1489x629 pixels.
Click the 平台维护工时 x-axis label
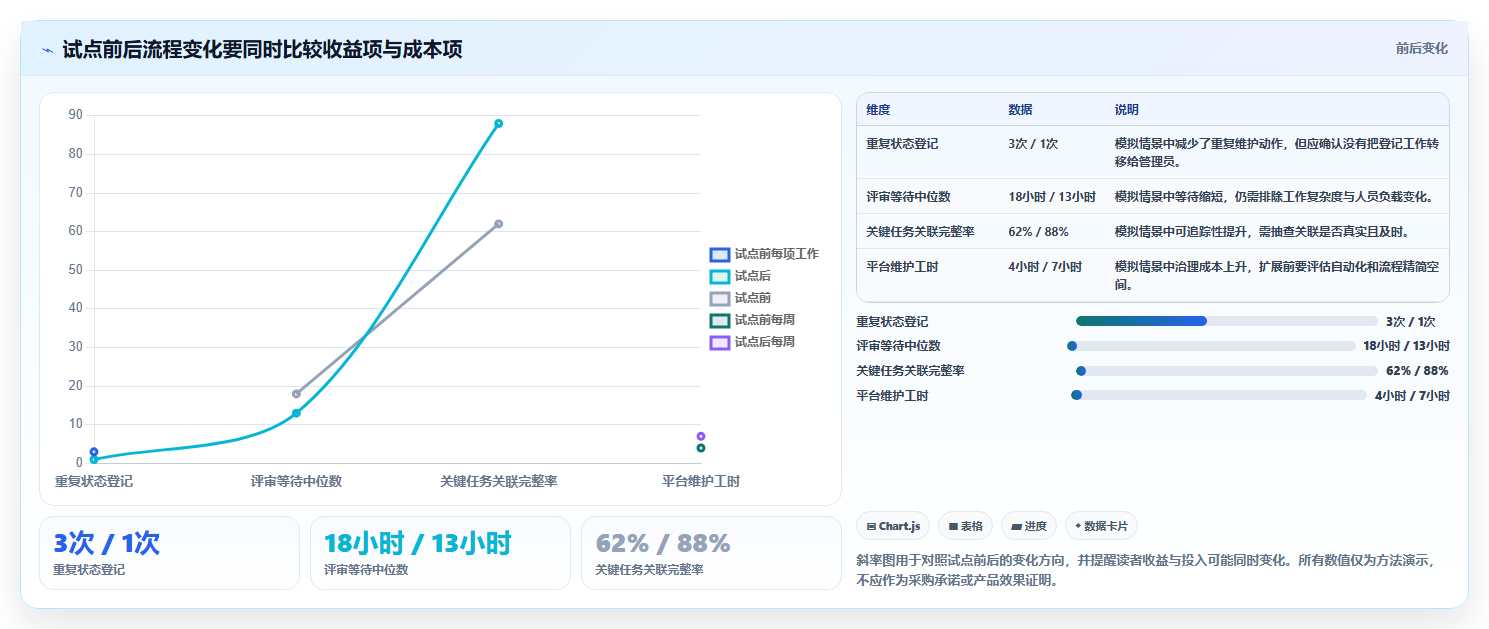pos(701,482)
